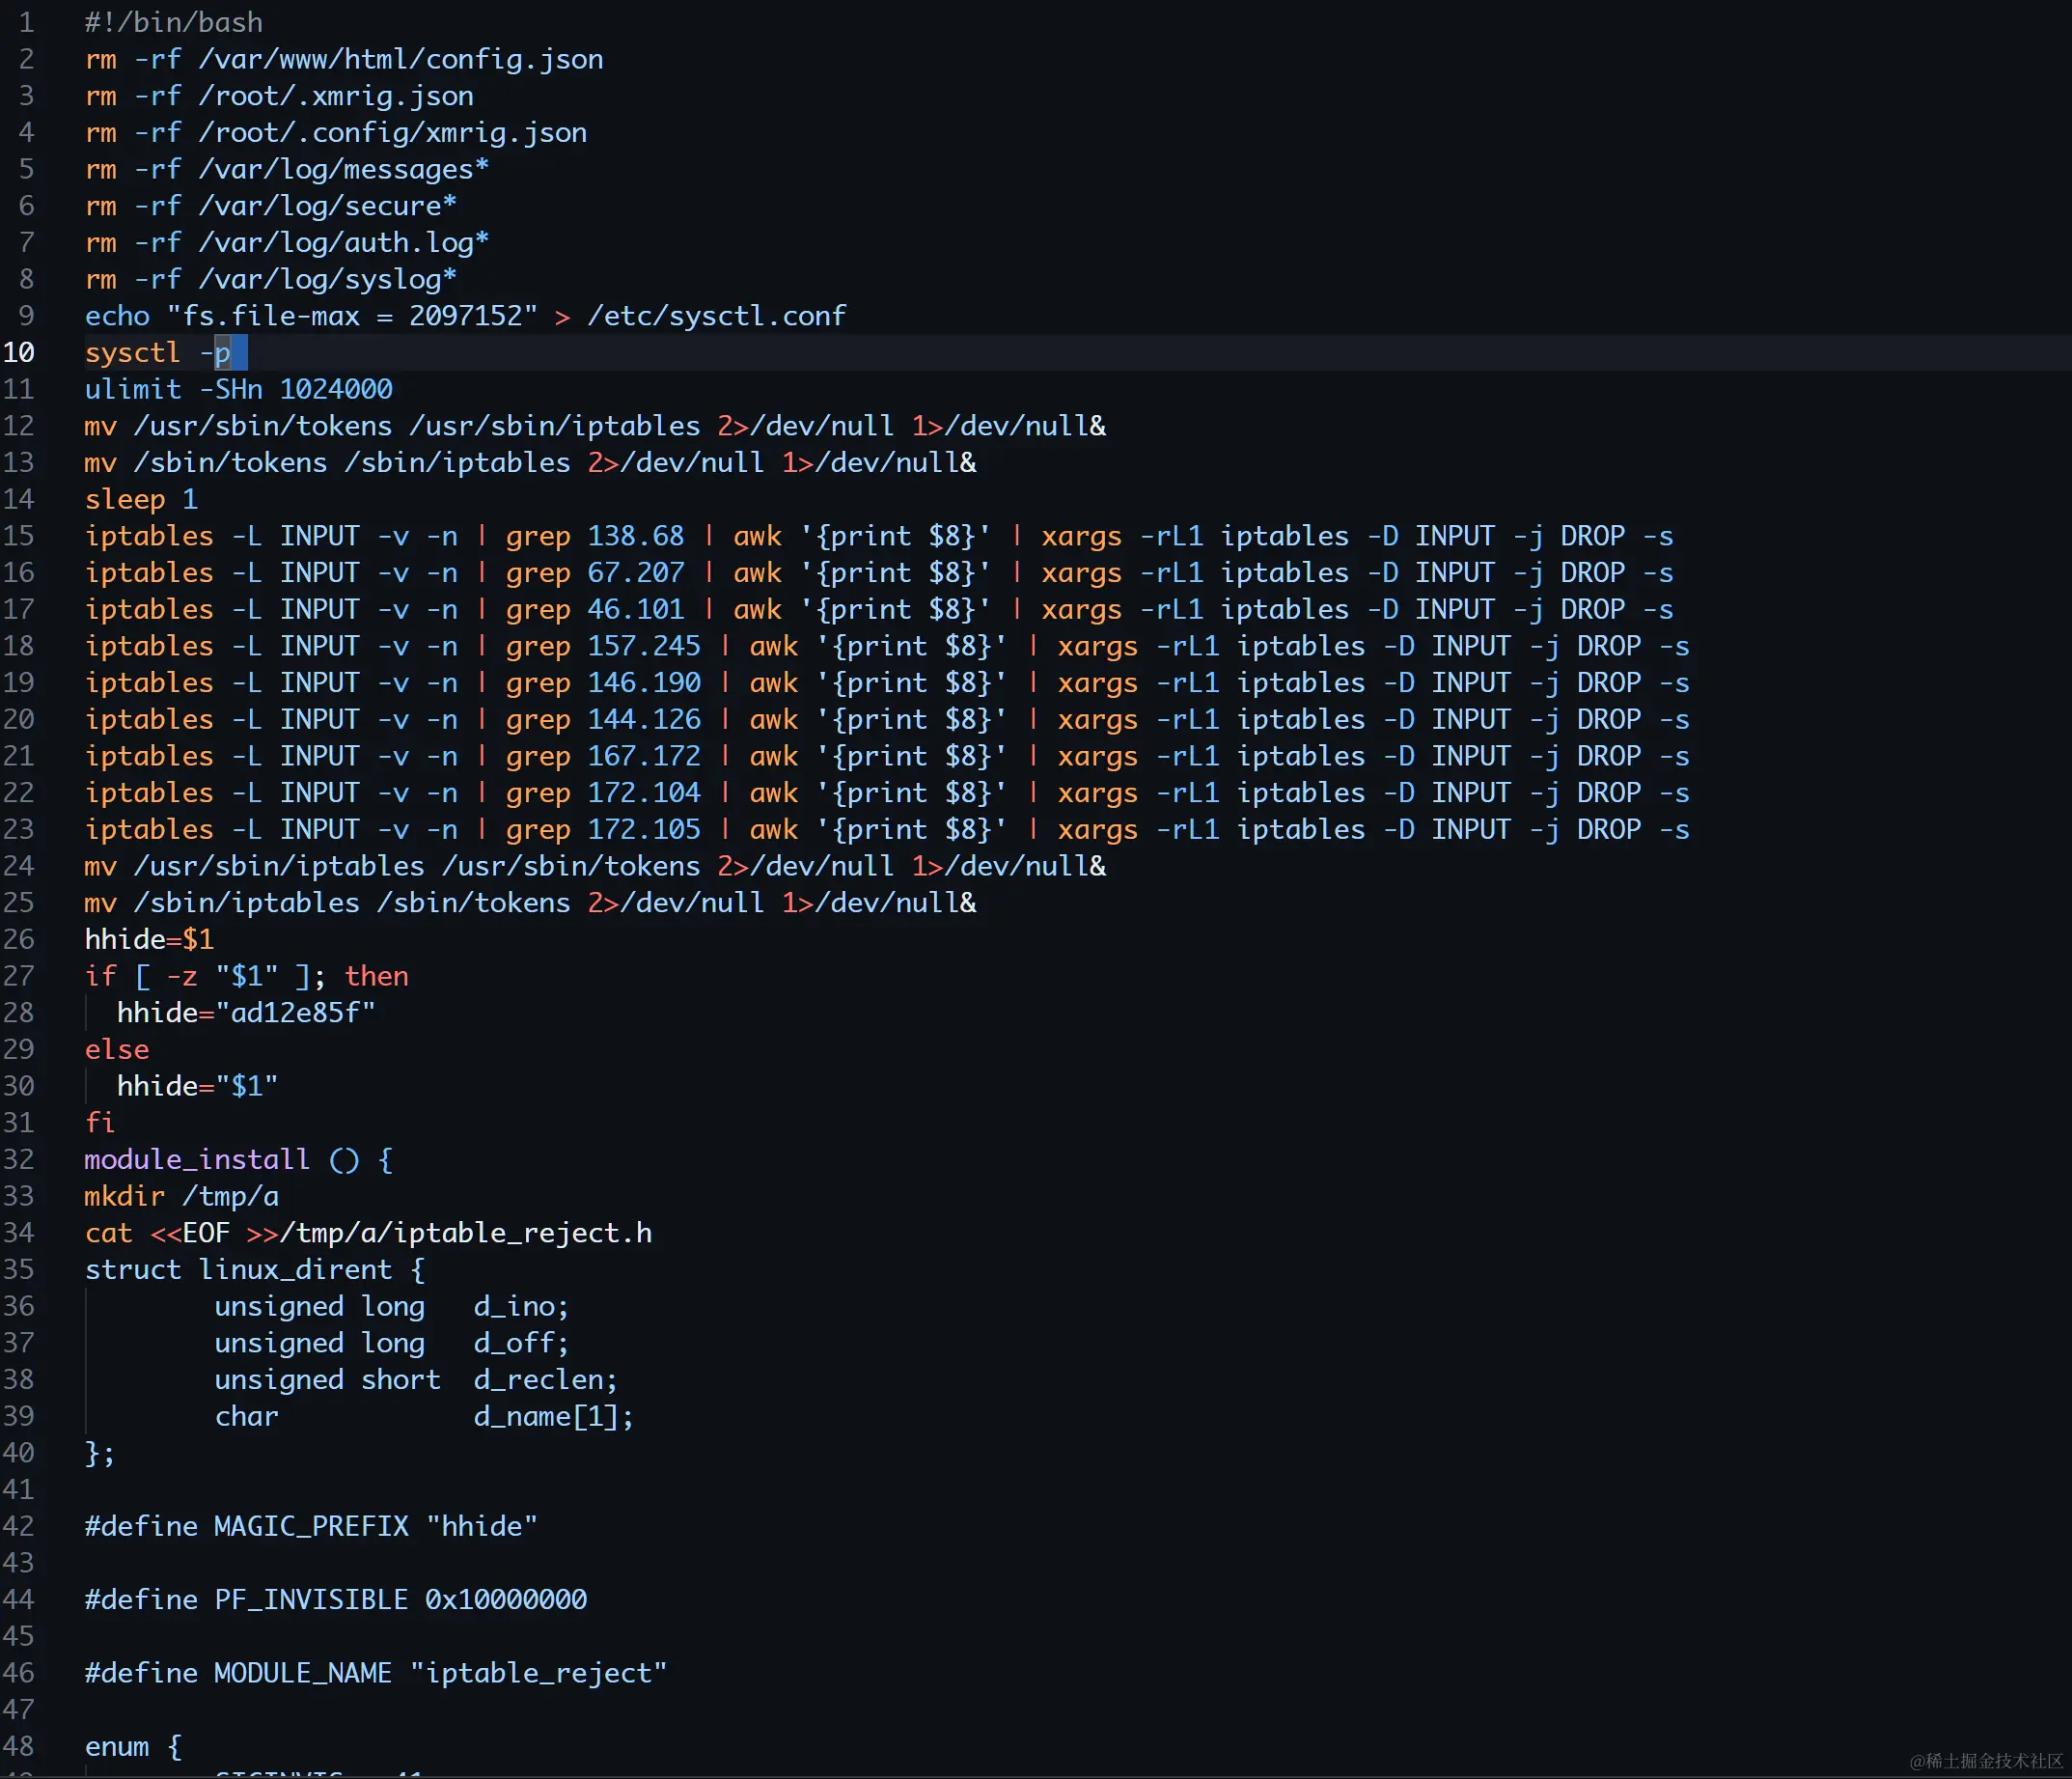Screen dimensions: 2072x1779
Task: Click the "ulimit -SHn 1024000" line
Action: 238,389
